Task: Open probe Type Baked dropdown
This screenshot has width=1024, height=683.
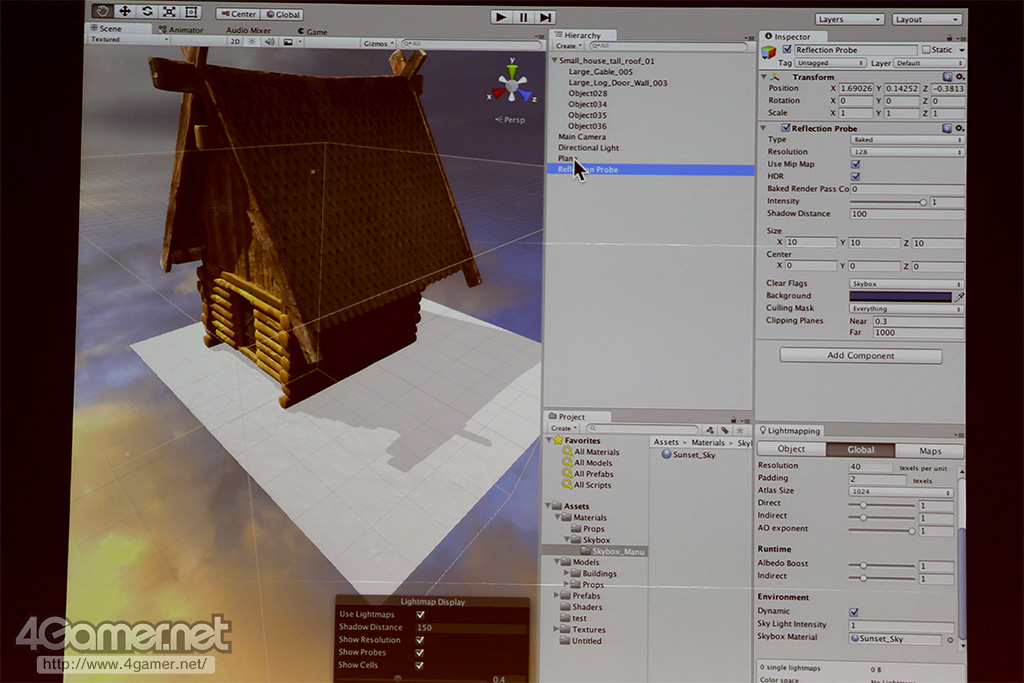Action: coord(907,139)
